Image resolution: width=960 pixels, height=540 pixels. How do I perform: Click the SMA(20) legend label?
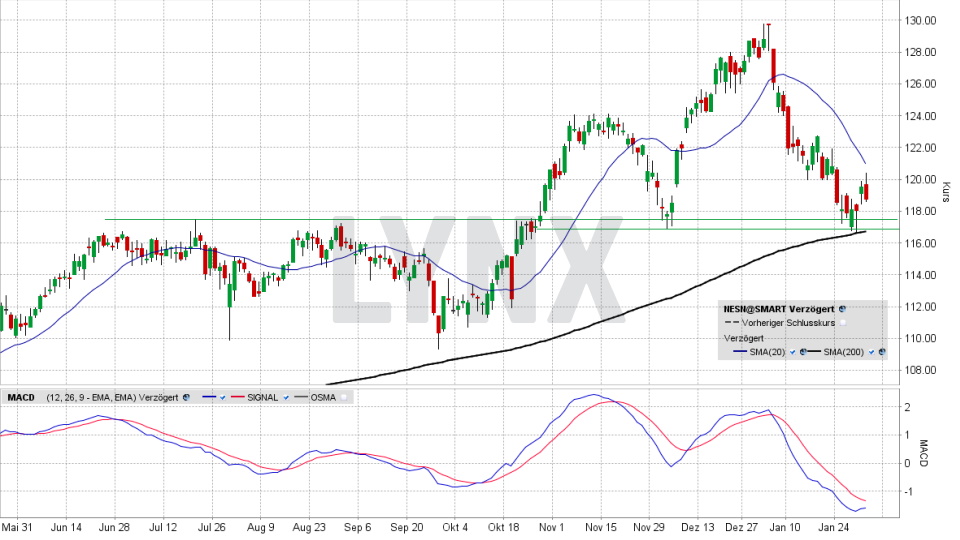(767, 352)
